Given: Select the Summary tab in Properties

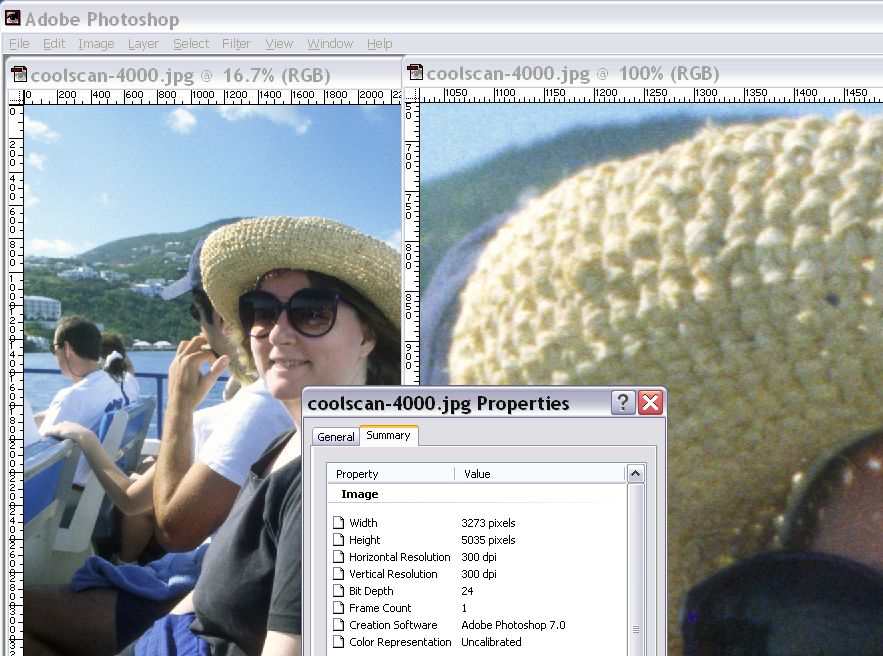Looking at the screenshot, I should (x=388, y=435).
